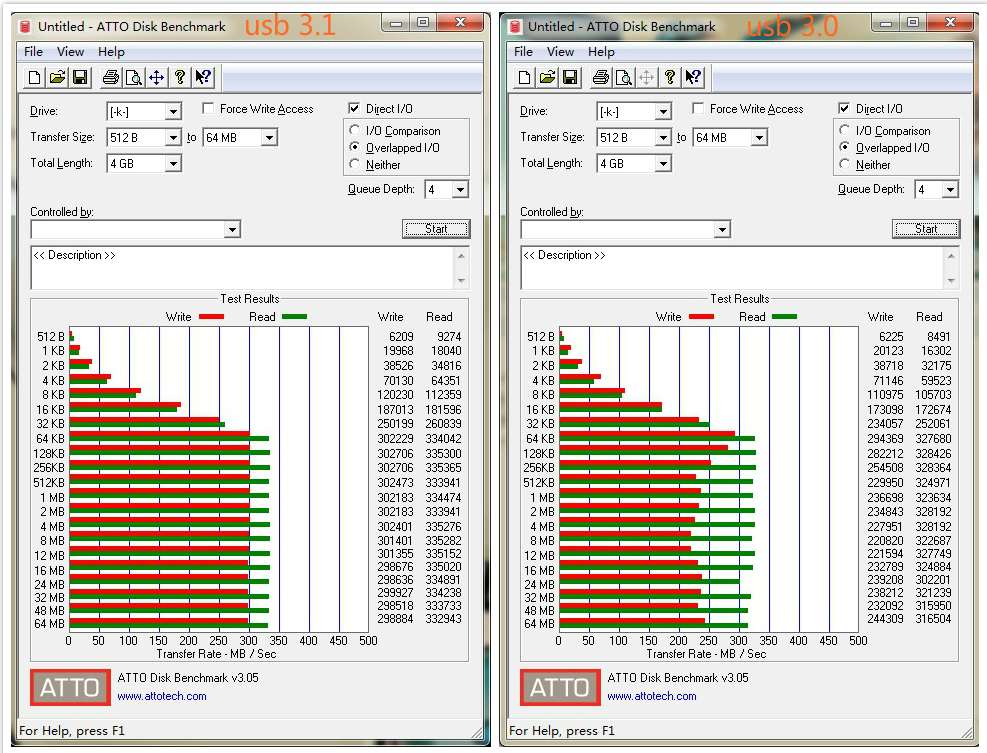The width and height of the screenshot is (987, 753).
Task: Open the Total Length dropdown in the left window
Action: [x=172, y=164]
